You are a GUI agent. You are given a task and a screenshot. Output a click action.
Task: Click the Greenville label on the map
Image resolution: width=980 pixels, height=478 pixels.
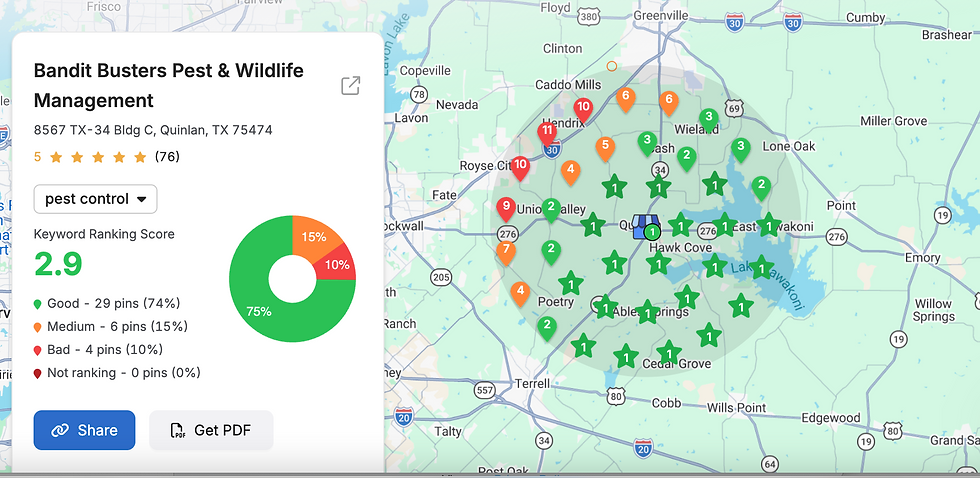coord(660,15)
